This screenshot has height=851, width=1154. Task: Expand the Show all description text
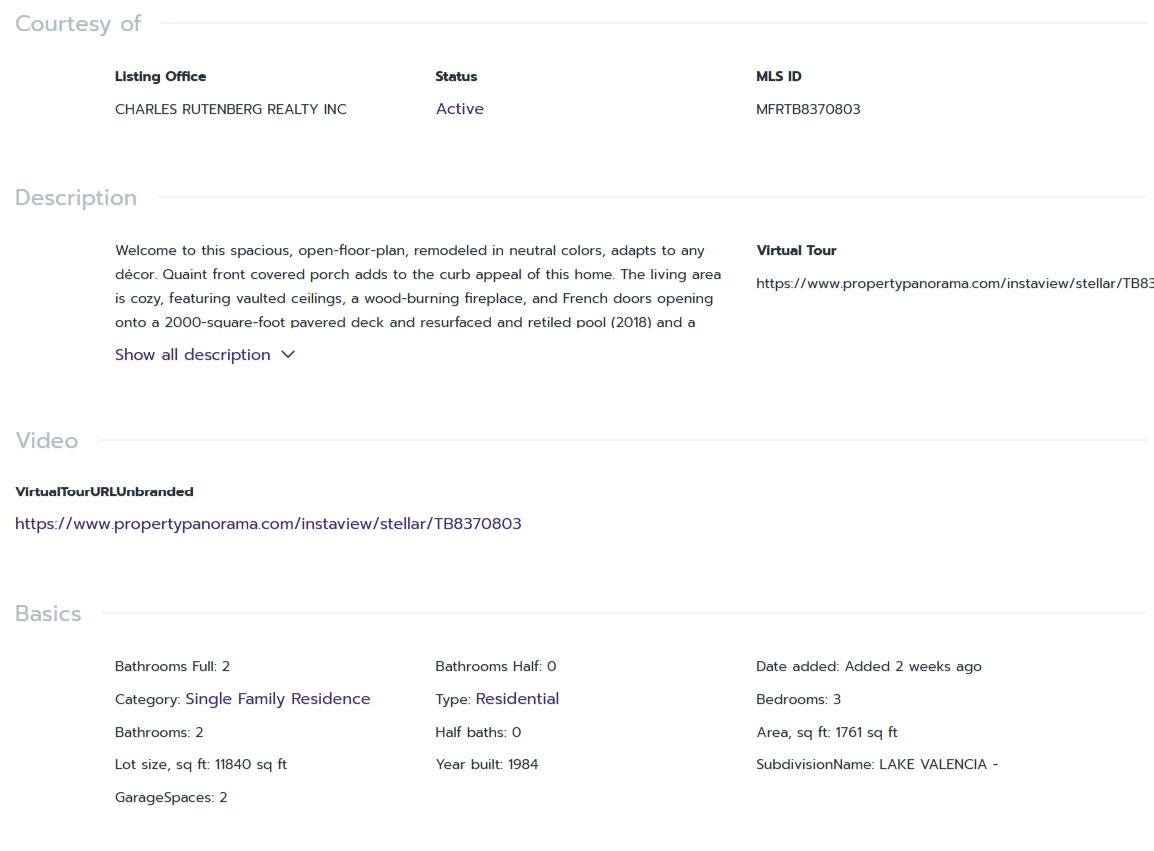click(x=193, y=355)
